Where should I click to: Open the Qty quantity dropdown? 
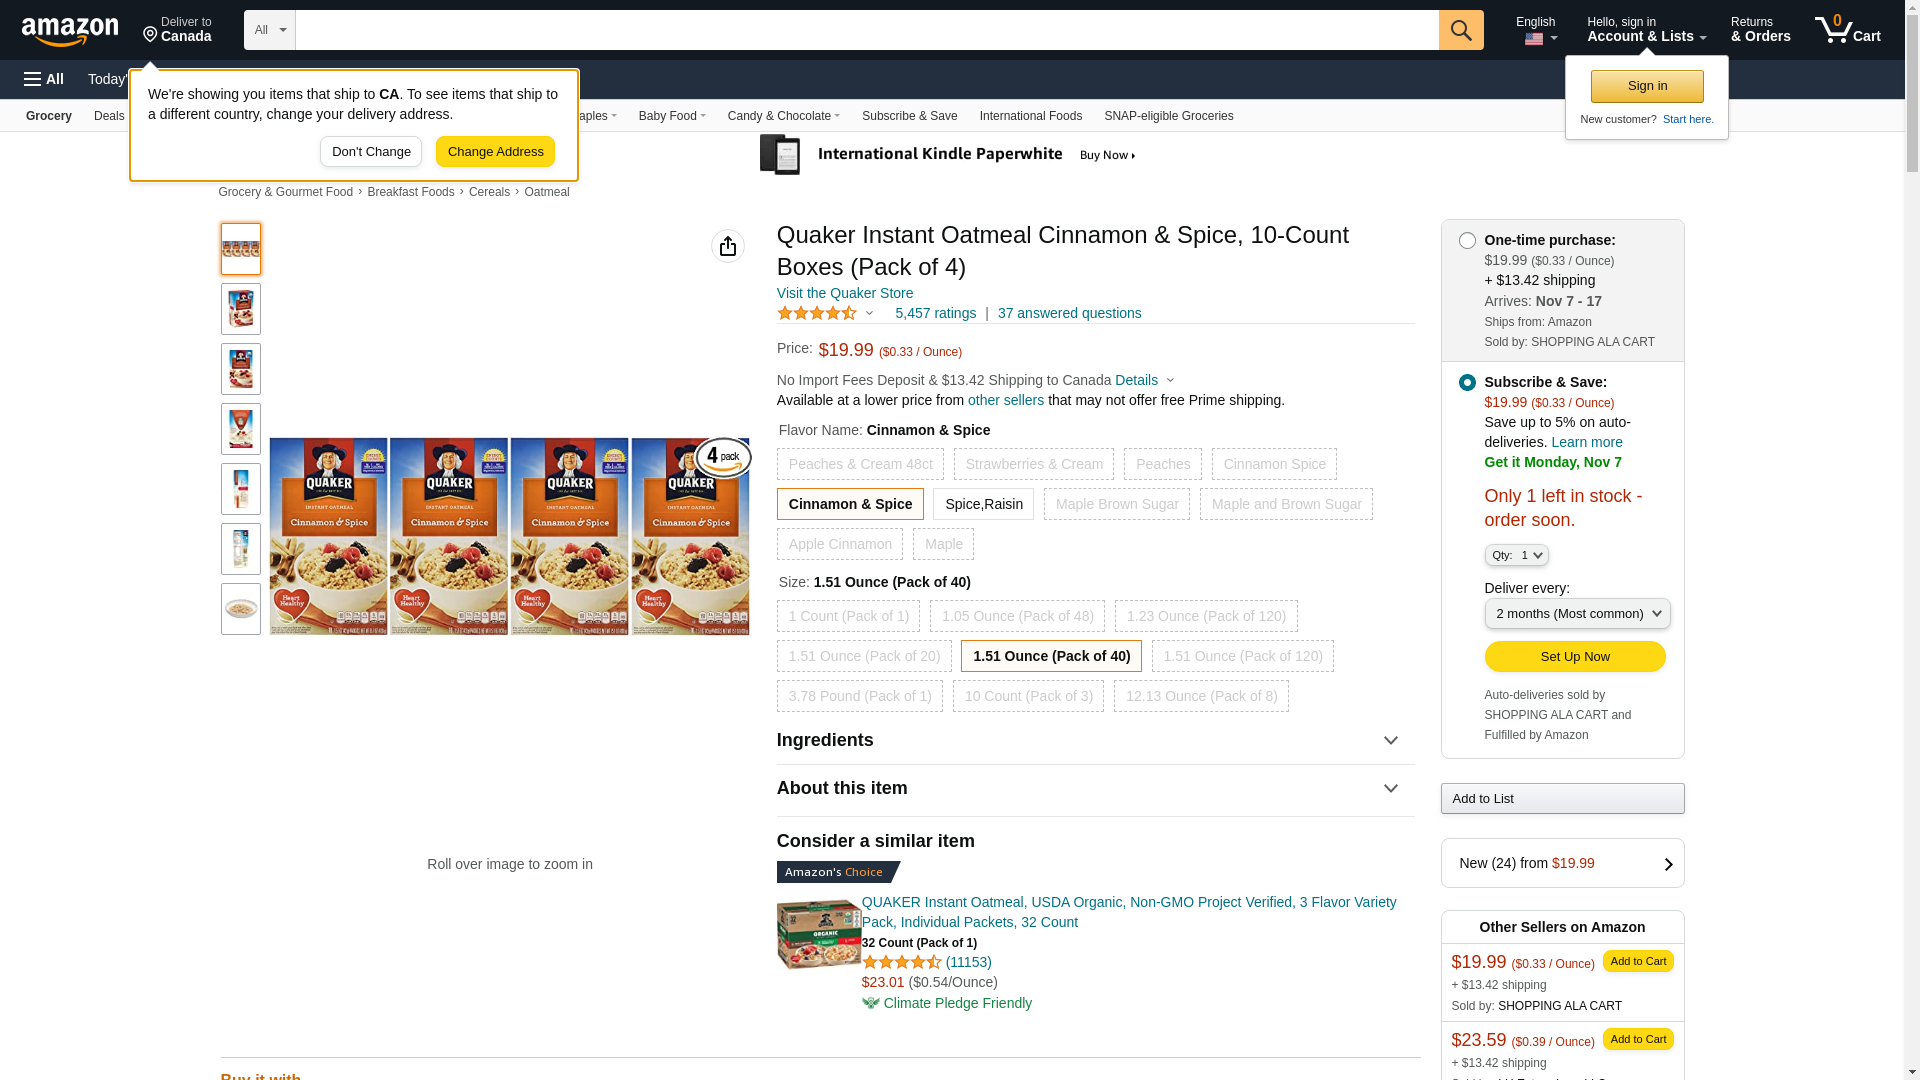pos(1516,555)
